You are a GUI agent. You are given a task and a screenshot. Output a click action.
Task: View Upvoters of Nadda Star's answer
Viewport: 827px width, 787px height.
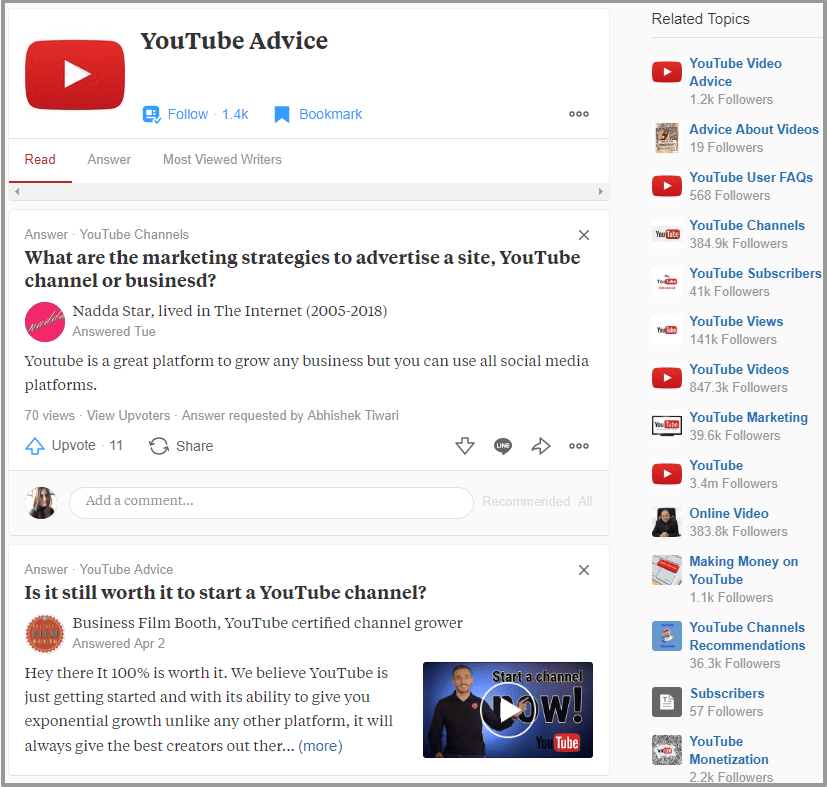click(x=129, y=416)
